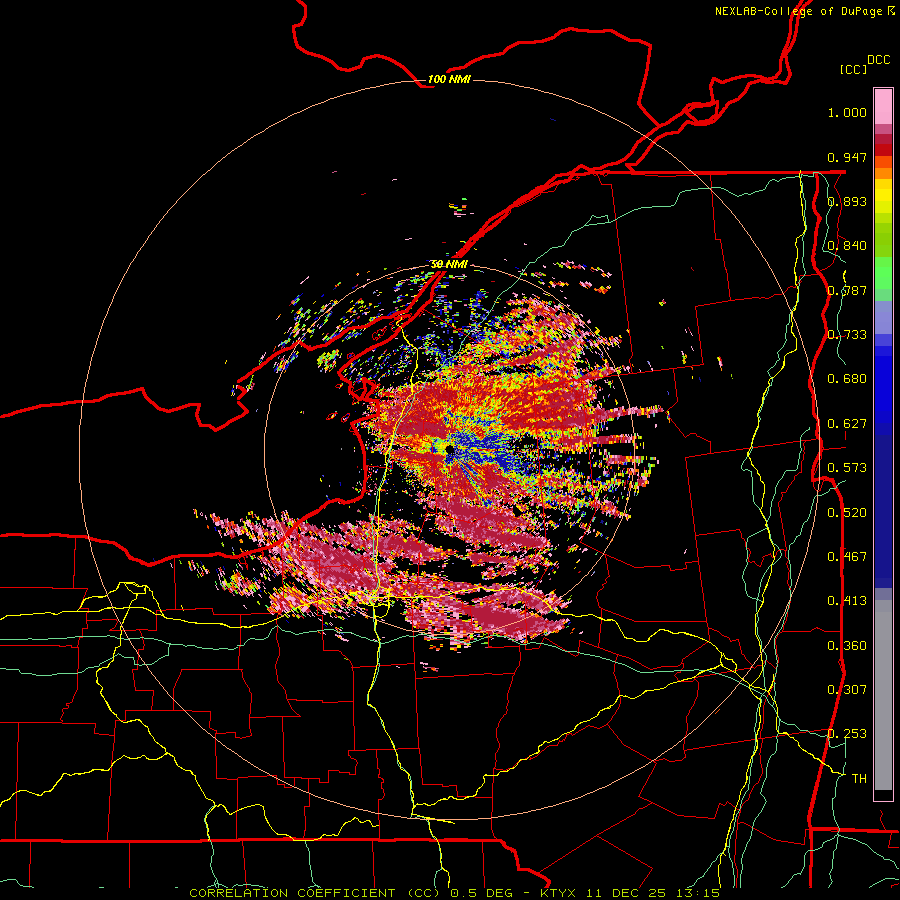Viewport: 900px width, 900px height.
Task: Click the 1.000 value on CC scale
Action: (847, 112)
